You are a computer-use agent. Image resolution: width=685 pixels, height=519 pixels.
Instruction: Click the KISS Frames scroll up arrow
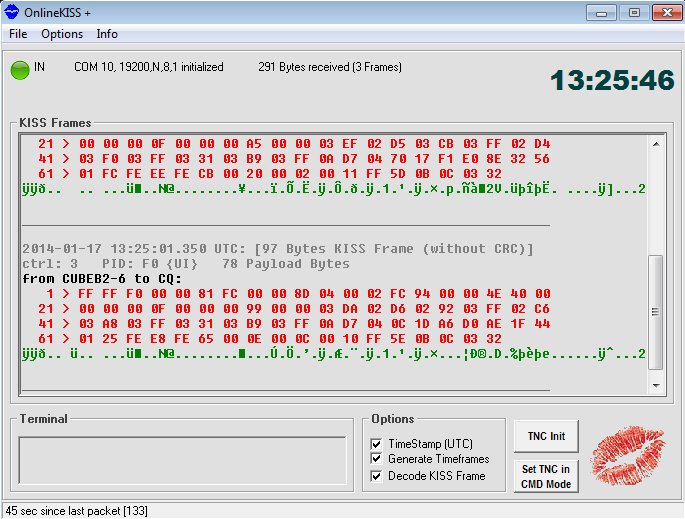click(656, 144)
